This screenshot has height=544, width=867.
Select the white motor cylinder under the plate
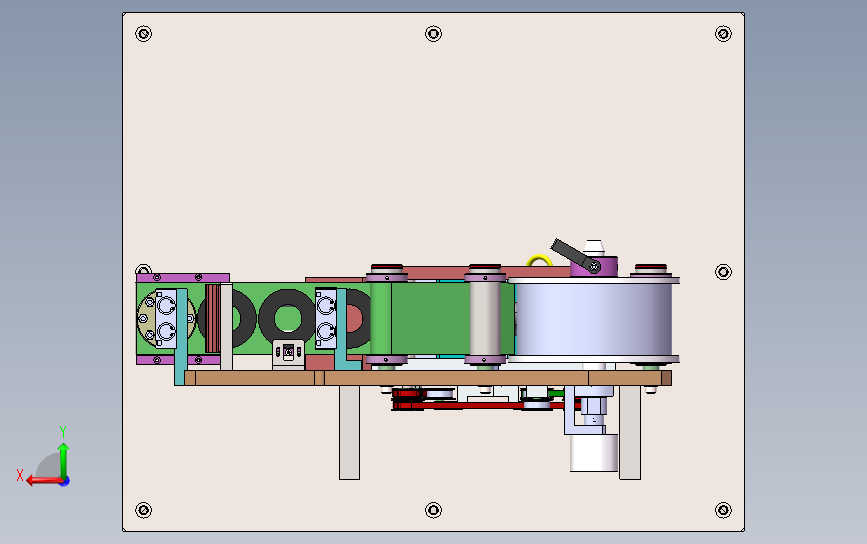pyautogui.click(x=594, y=453)
